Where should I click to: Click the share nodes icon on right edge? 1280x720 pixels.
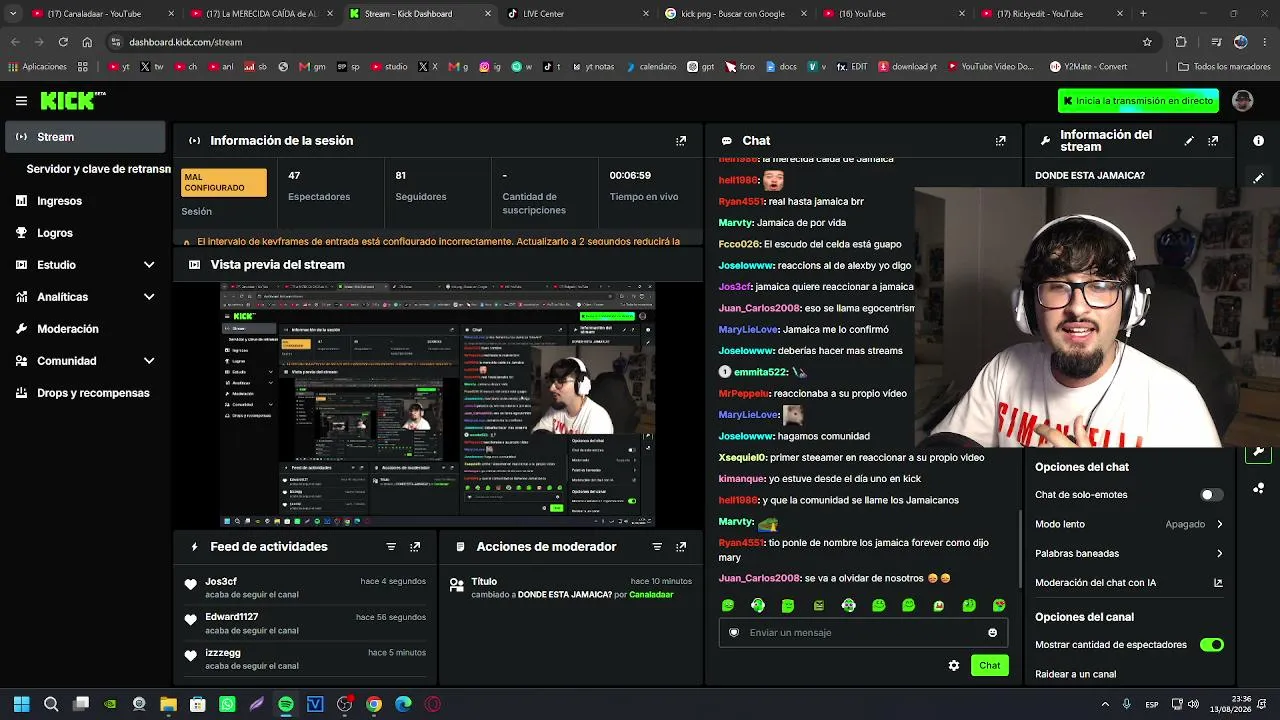(x=1258, y=488)
